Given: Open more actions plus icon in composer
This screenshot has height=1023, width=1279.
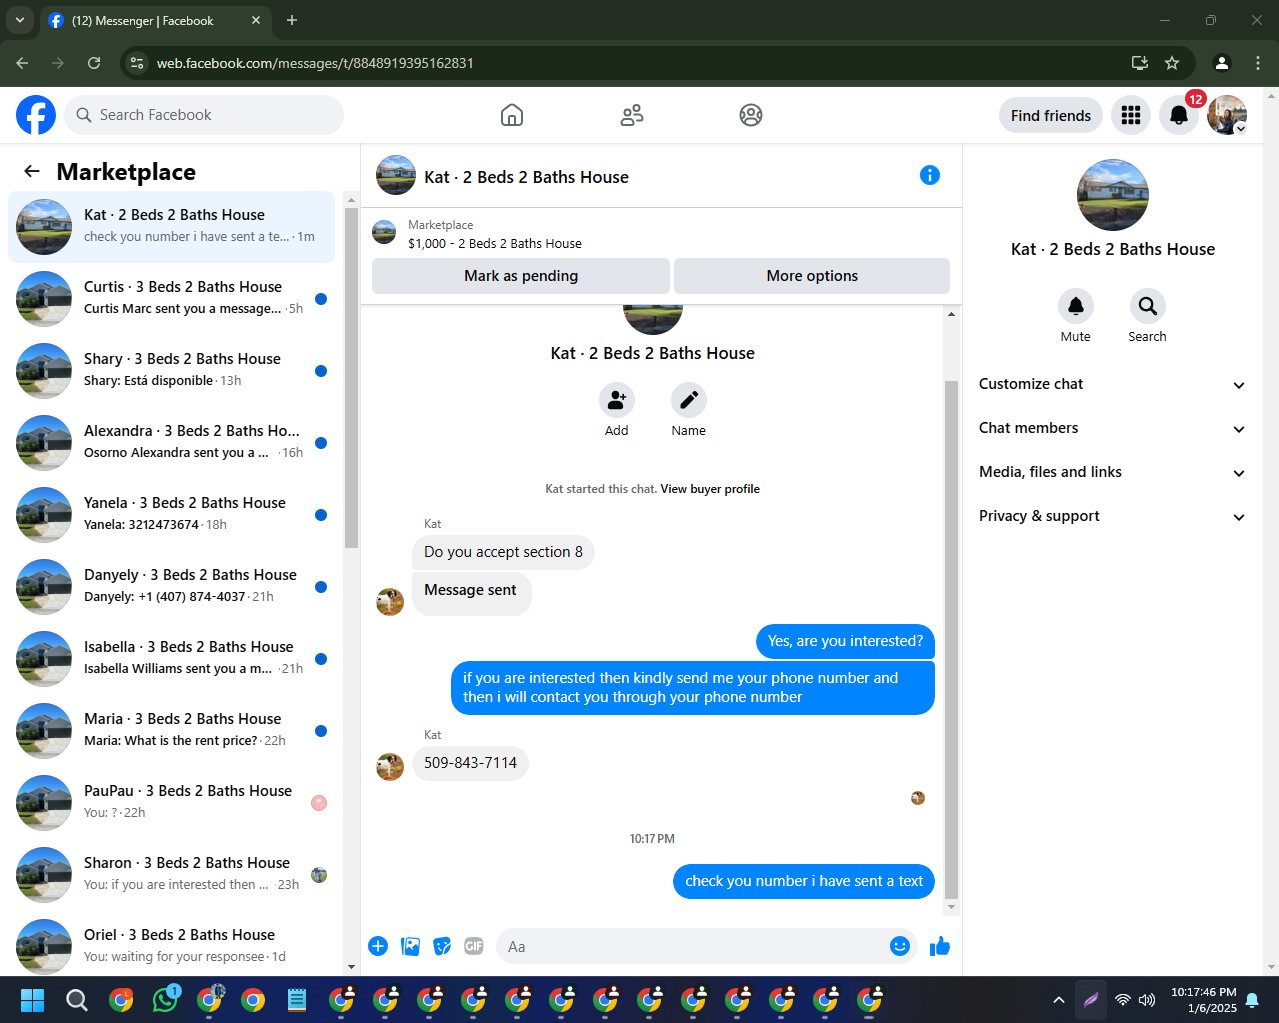Looking at the screenshot, I should 378,946.
